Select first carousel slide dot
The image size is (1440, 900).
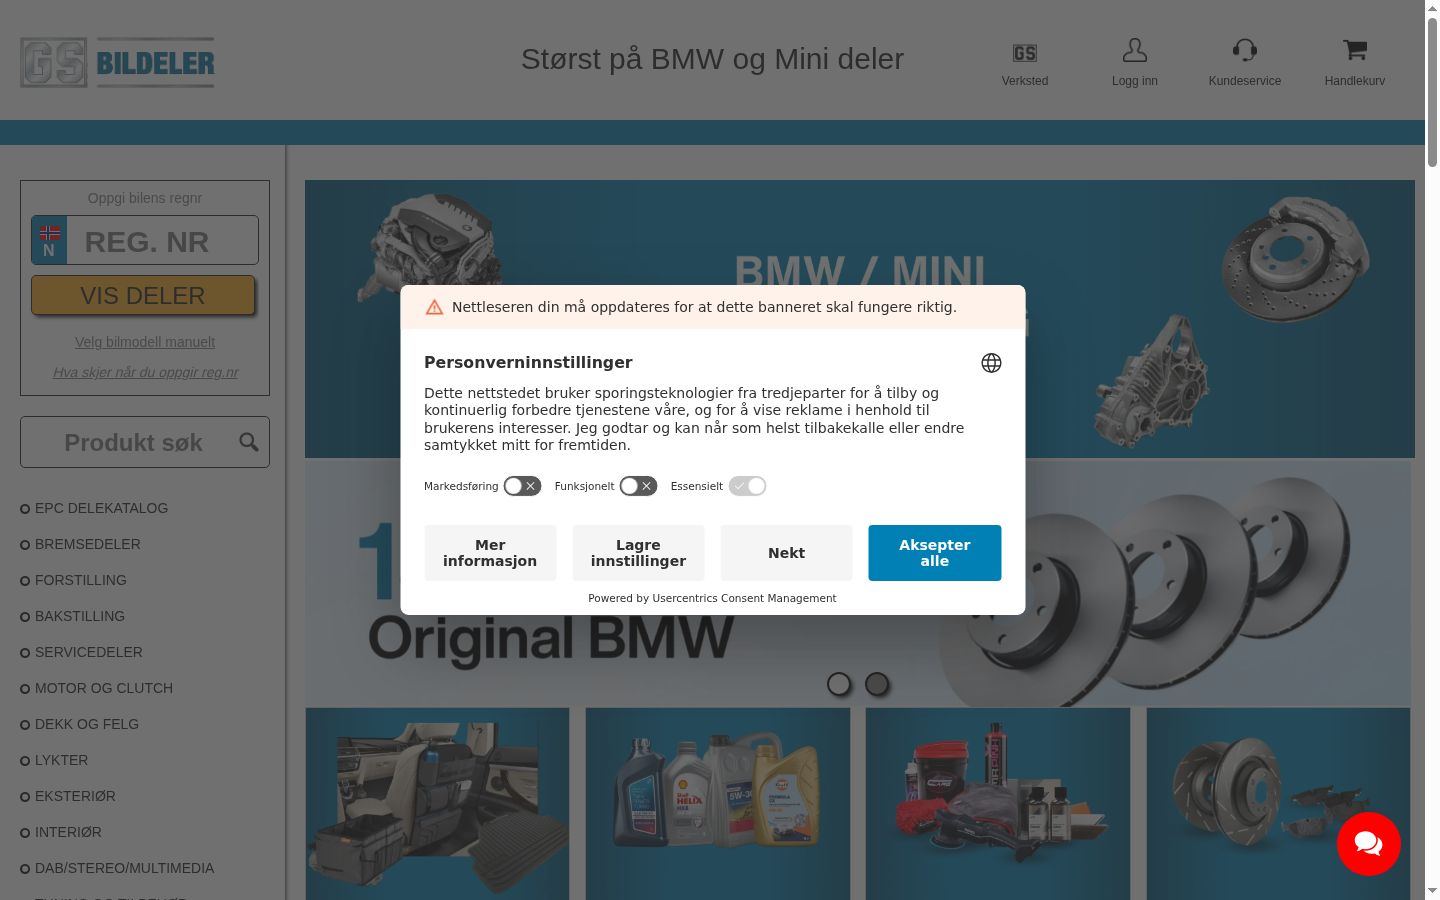(839, 684)
